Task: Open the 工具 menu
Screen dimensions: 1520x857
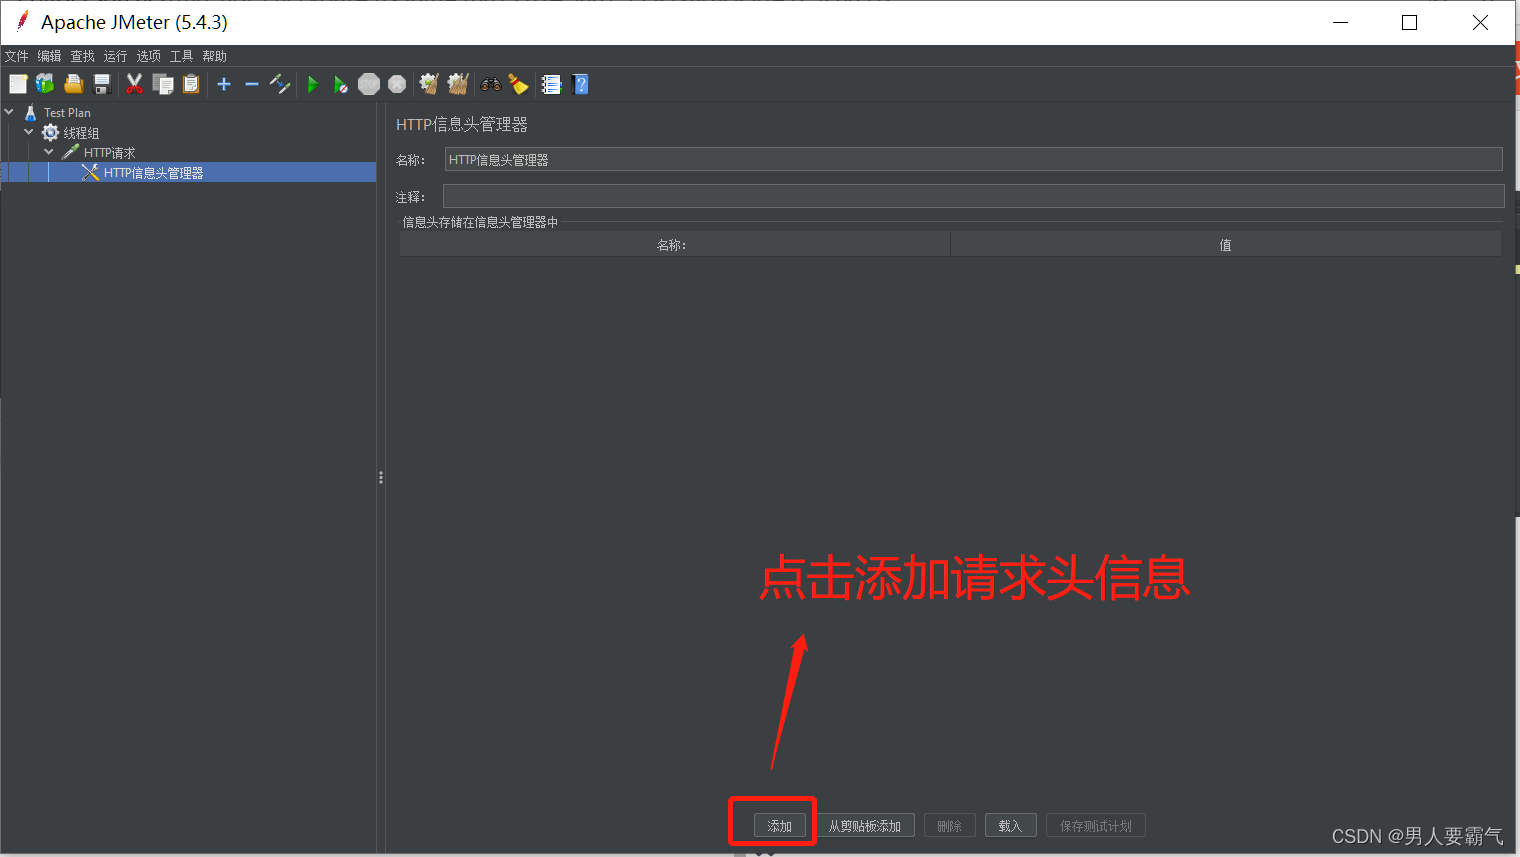Action: (x=181, y=56)
